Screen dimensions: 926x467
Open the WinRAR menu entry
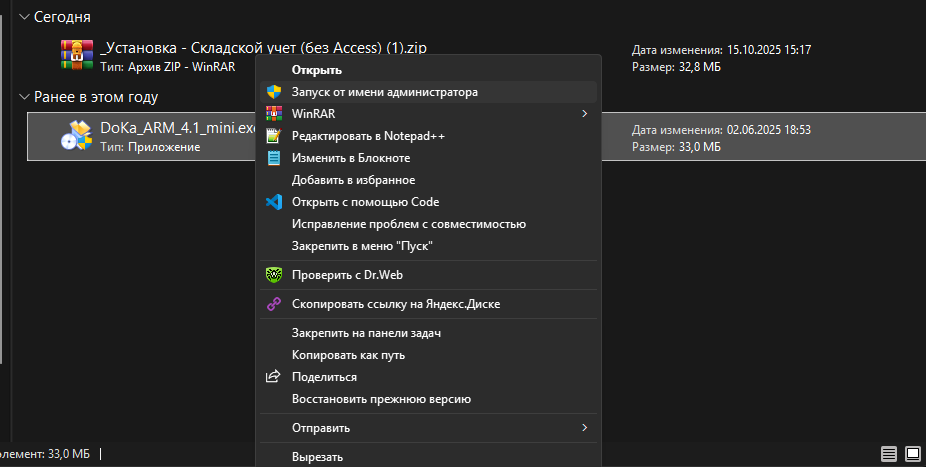[x=428, y=113]
